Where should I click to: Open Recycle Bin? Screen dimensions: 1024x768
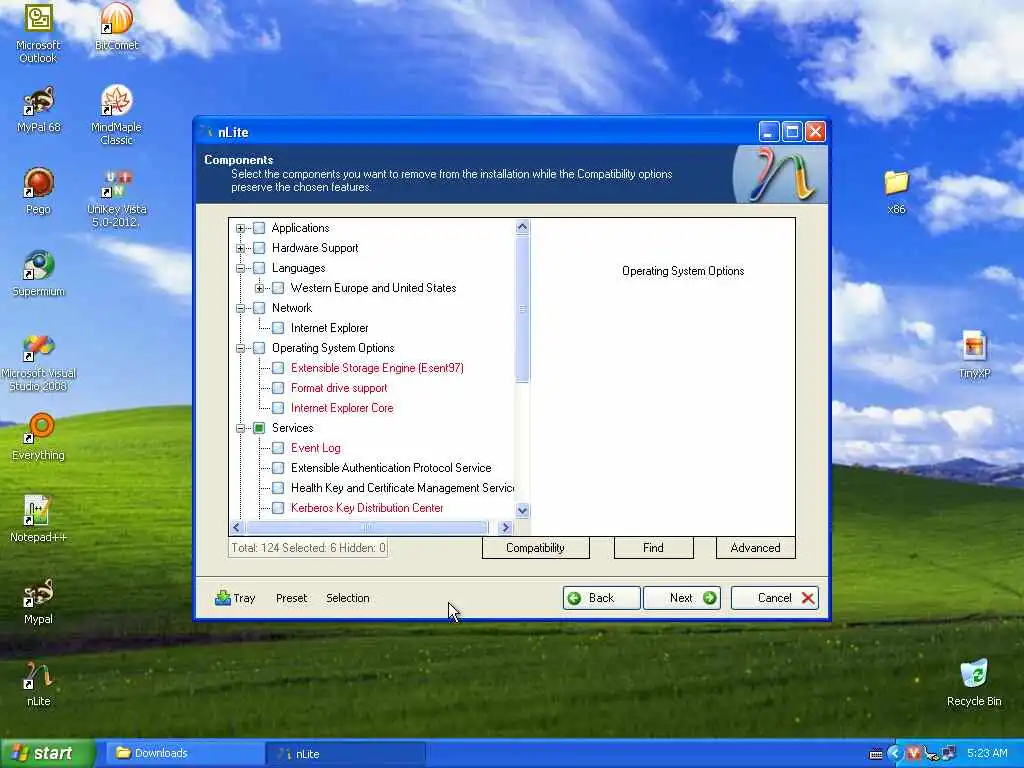(974, 683)
